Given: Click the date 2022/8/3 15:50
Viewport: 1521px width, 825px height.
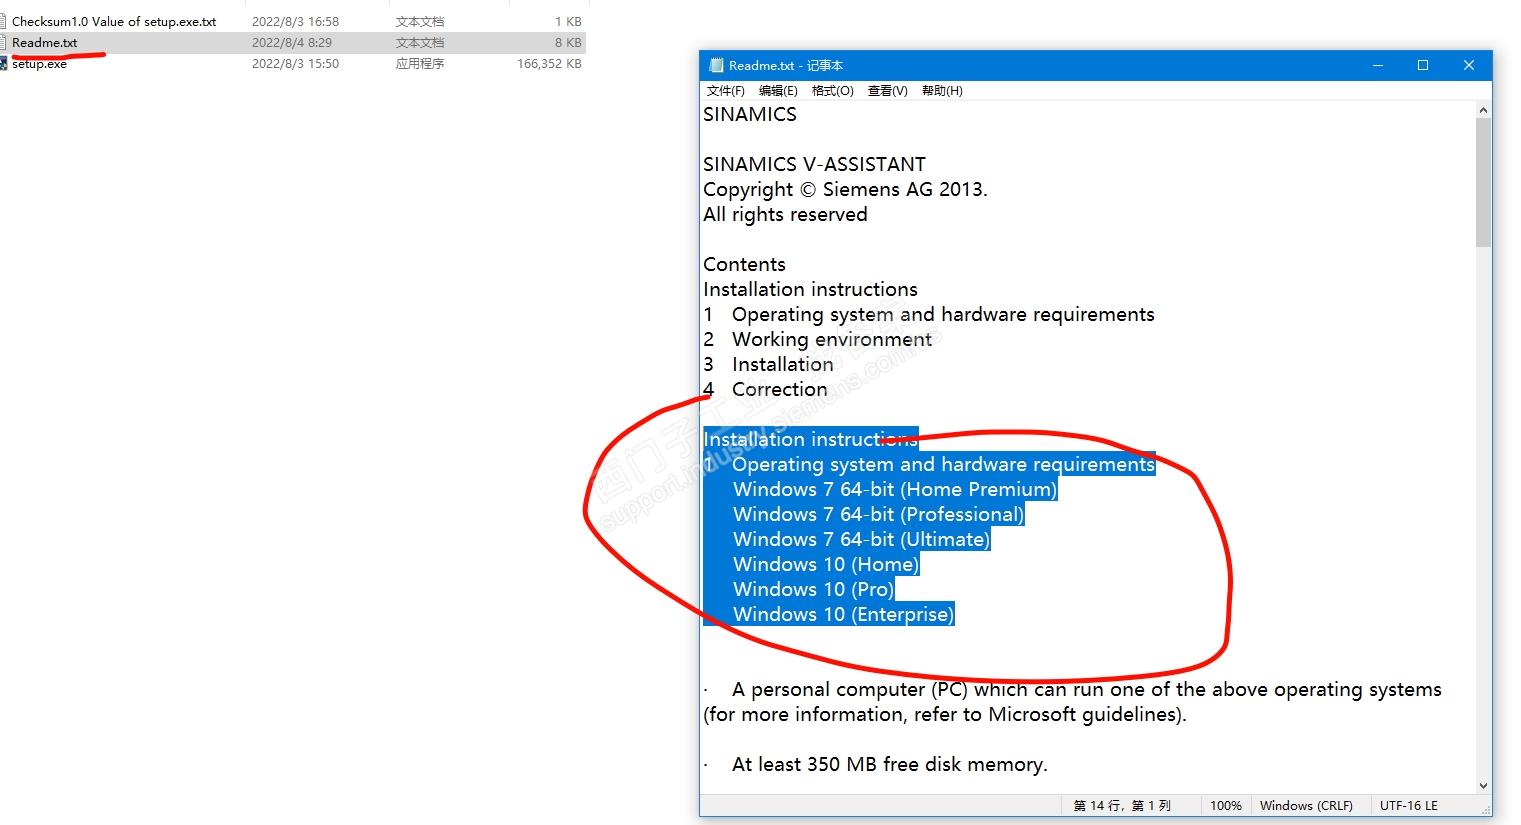Looking at the screenshot, I should [295, 64].
